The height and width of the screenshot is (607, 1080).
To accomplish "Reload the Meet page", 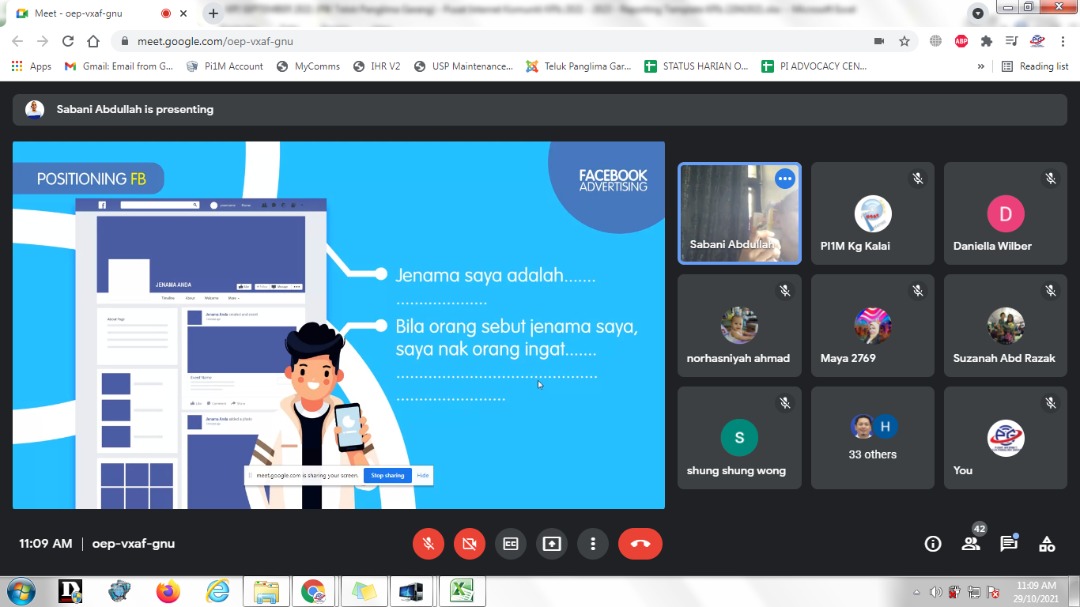I will pyautogui.click(x=68, y=41).
